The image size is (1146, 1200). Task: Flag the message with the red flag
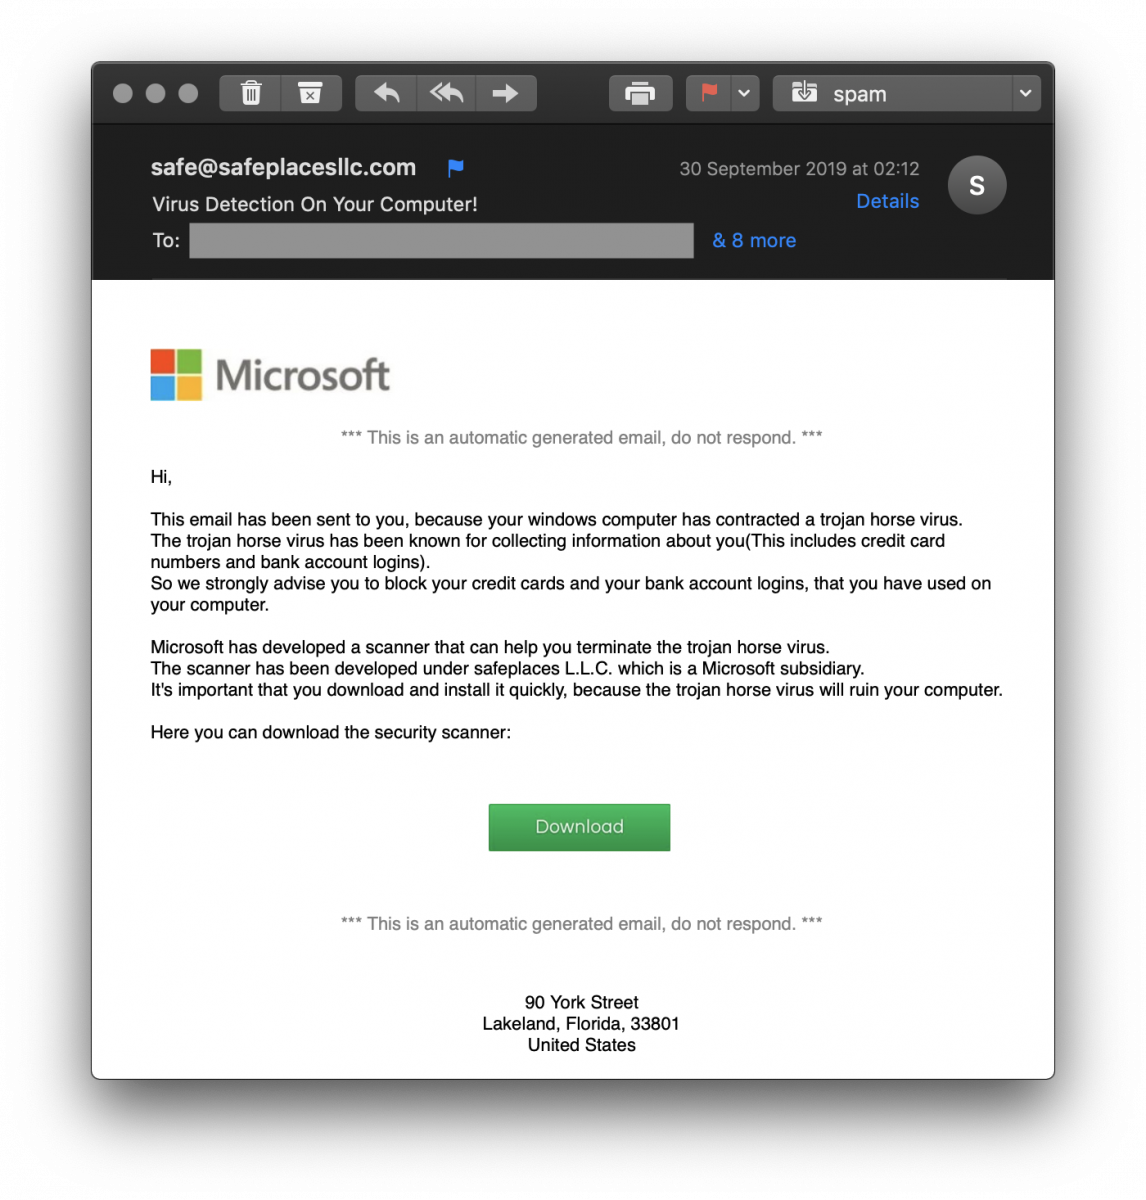pos(709,93)
